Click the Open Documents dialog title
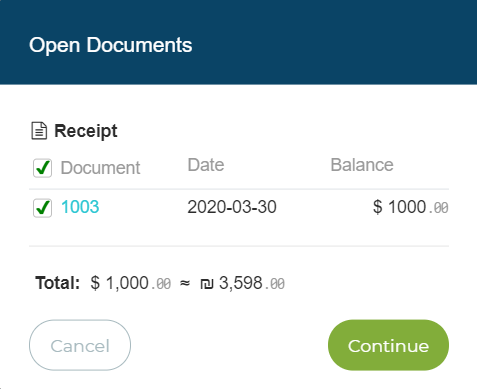This screenshot has width=477, height=389. (111, 45)
